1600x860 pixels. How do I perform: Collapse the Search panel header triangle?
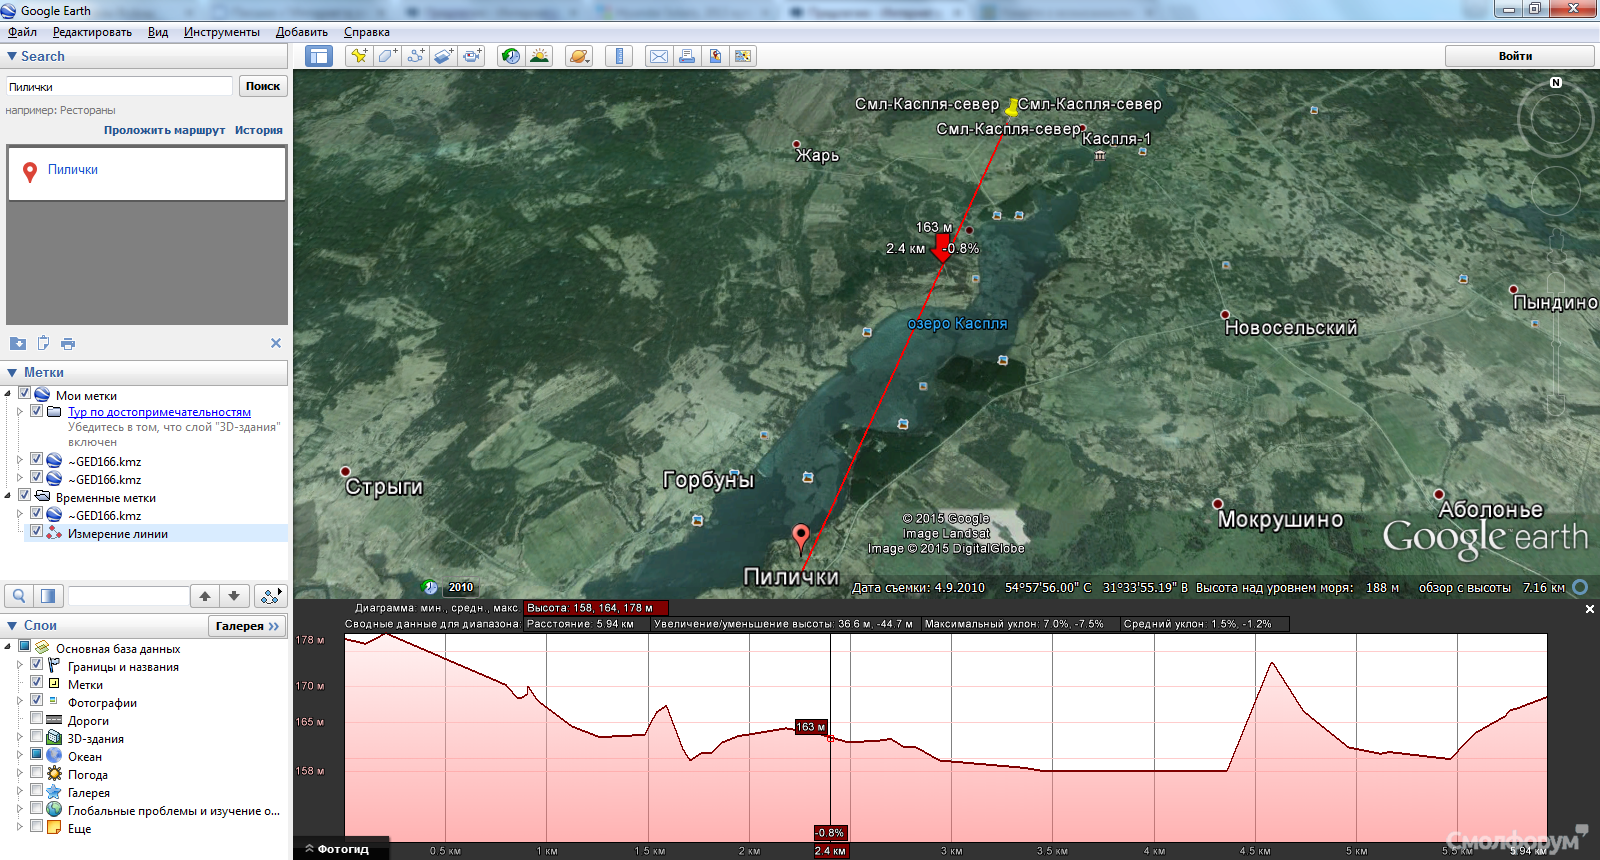[12, 56]
